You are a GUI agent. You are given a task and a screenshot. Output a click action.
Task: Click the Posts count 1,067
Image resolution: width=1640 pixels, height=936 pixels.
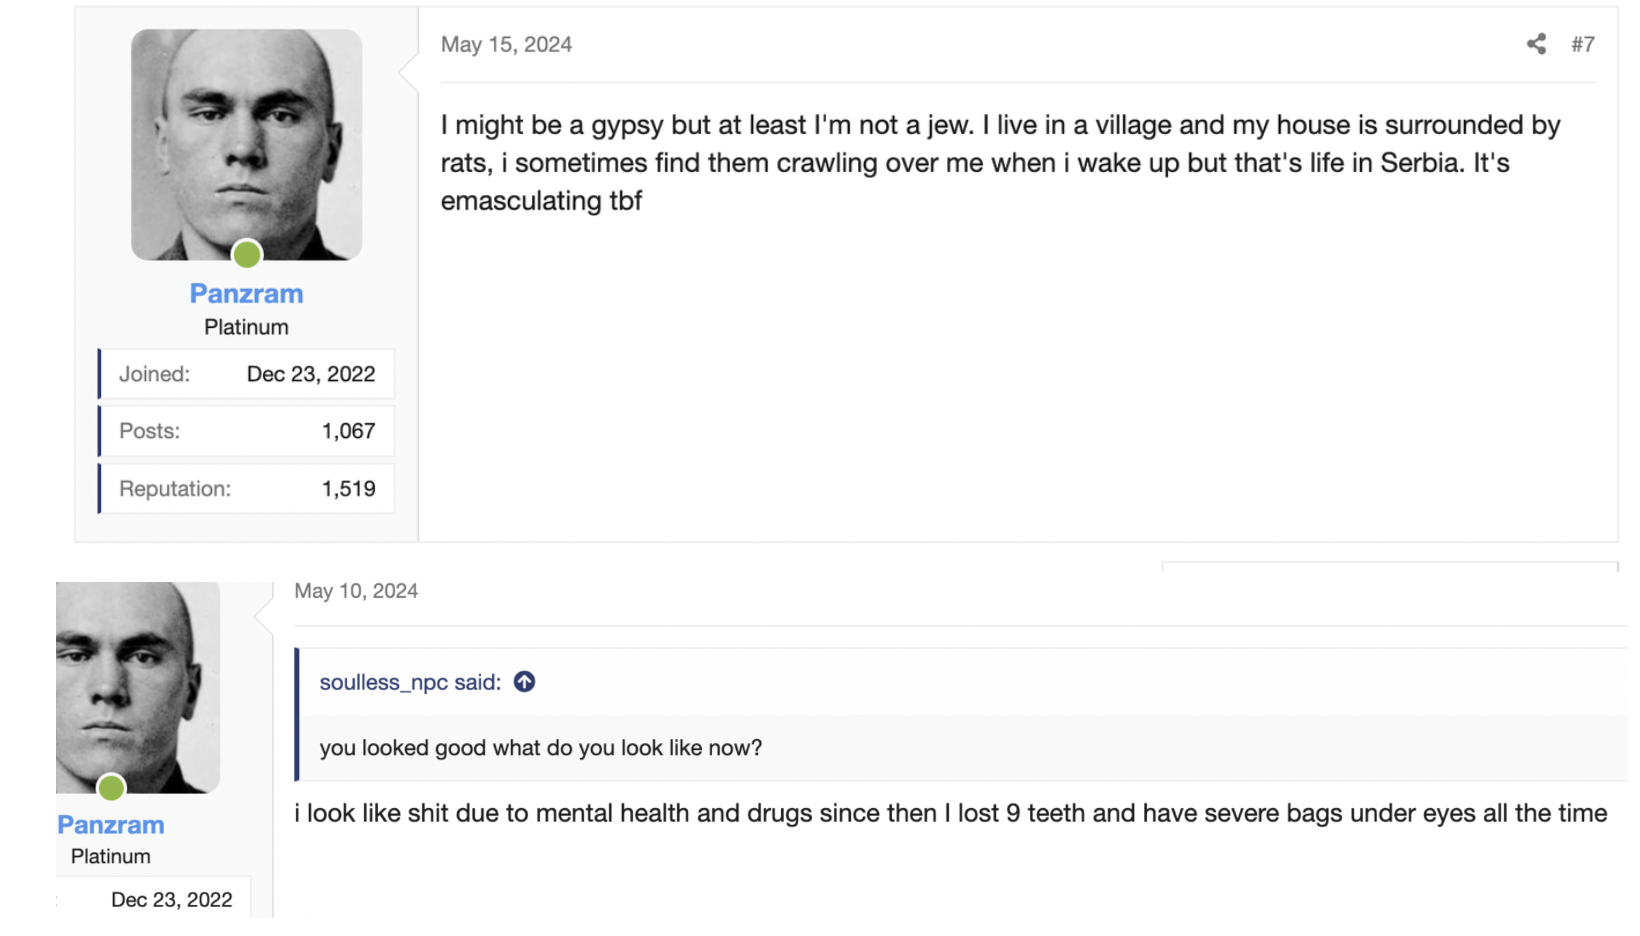[x=348, y=431]
